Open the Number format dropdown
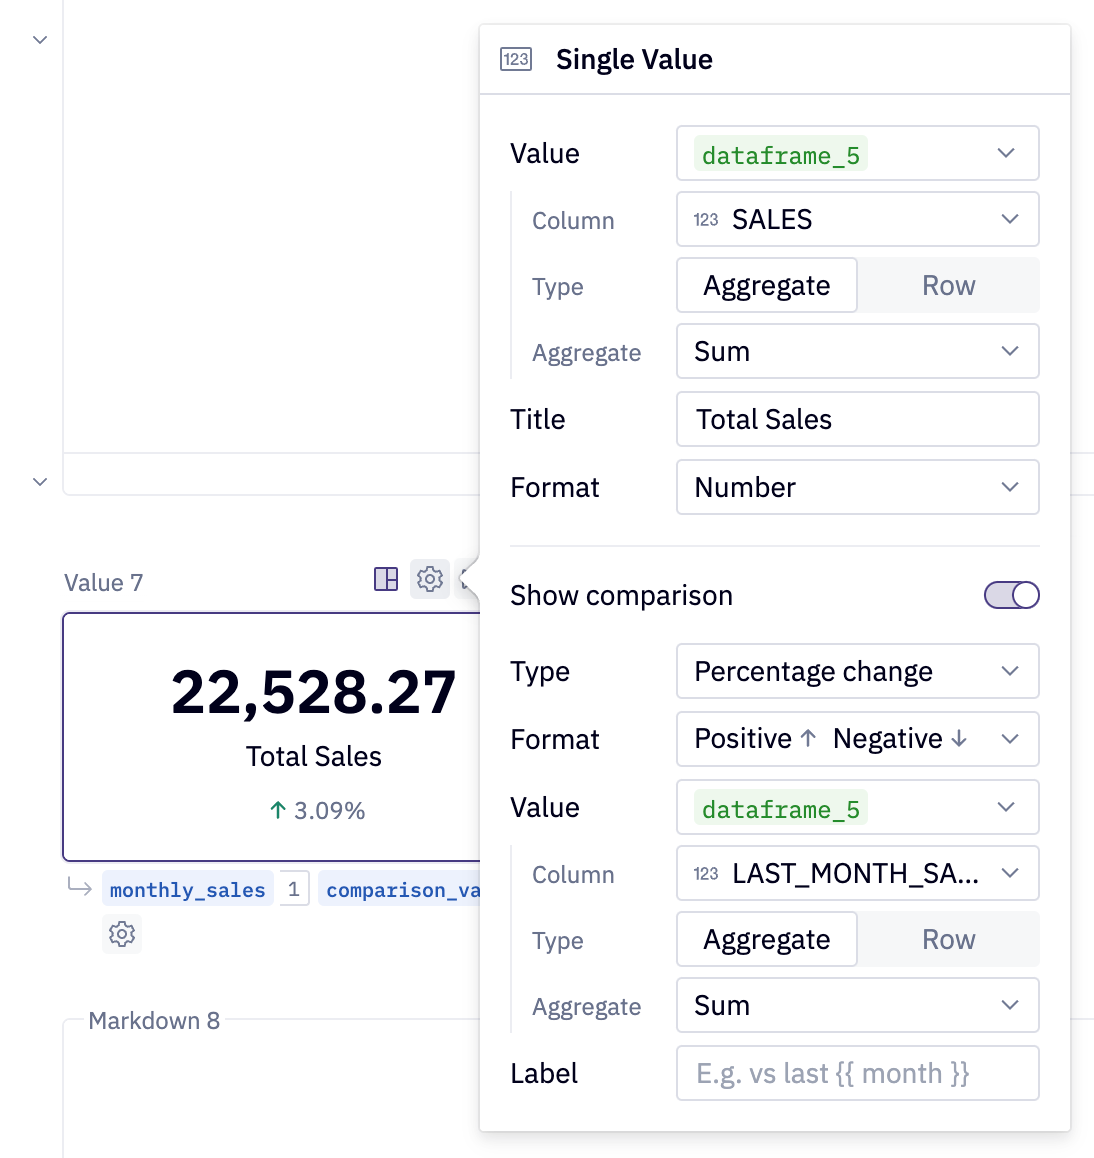 pos(857,488)
